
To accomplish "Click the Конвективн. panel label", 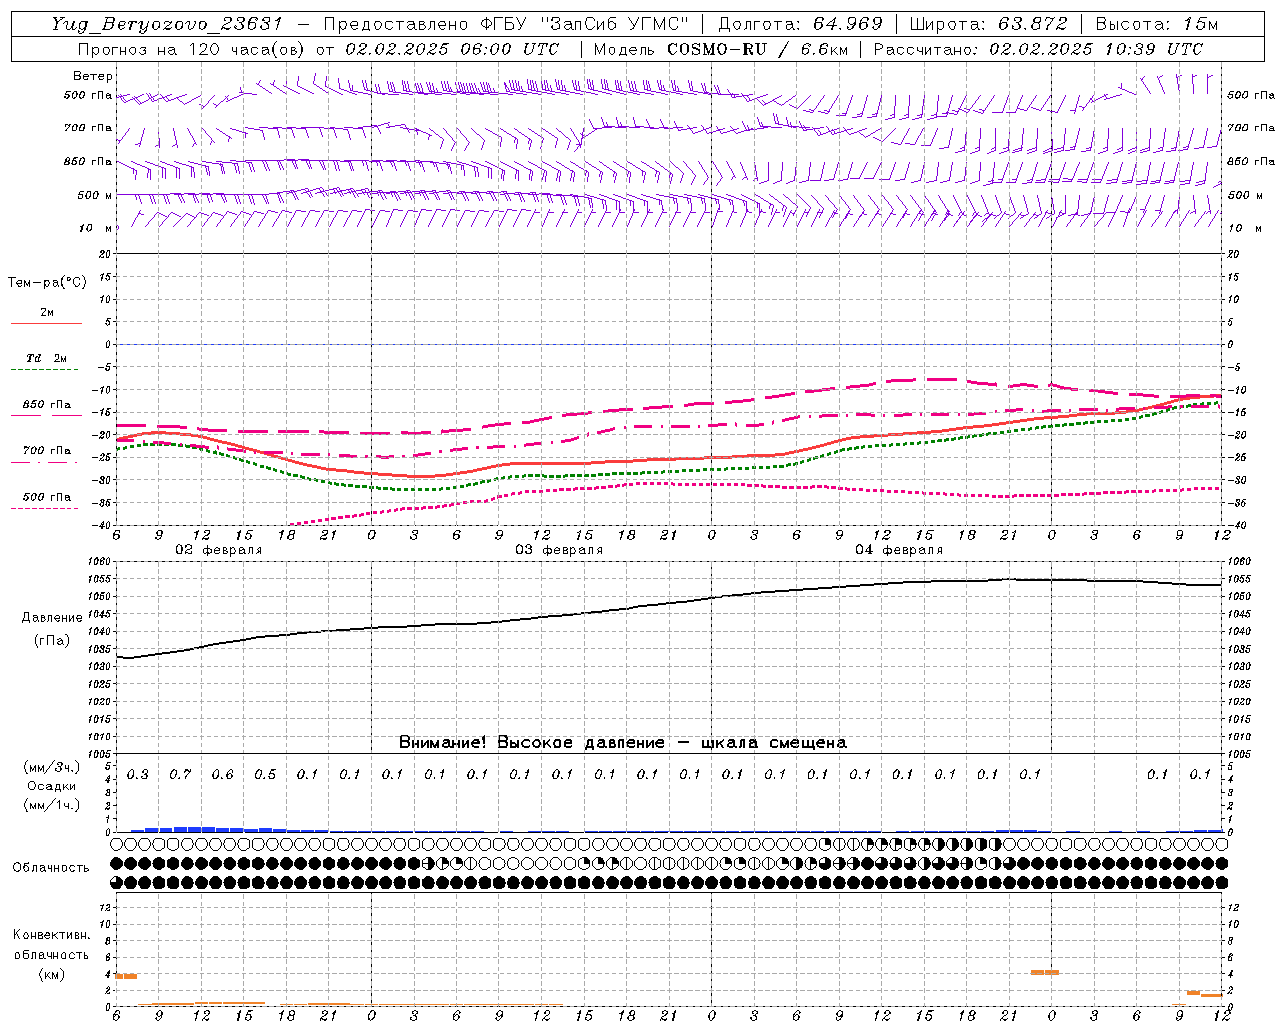I will 51,935.
